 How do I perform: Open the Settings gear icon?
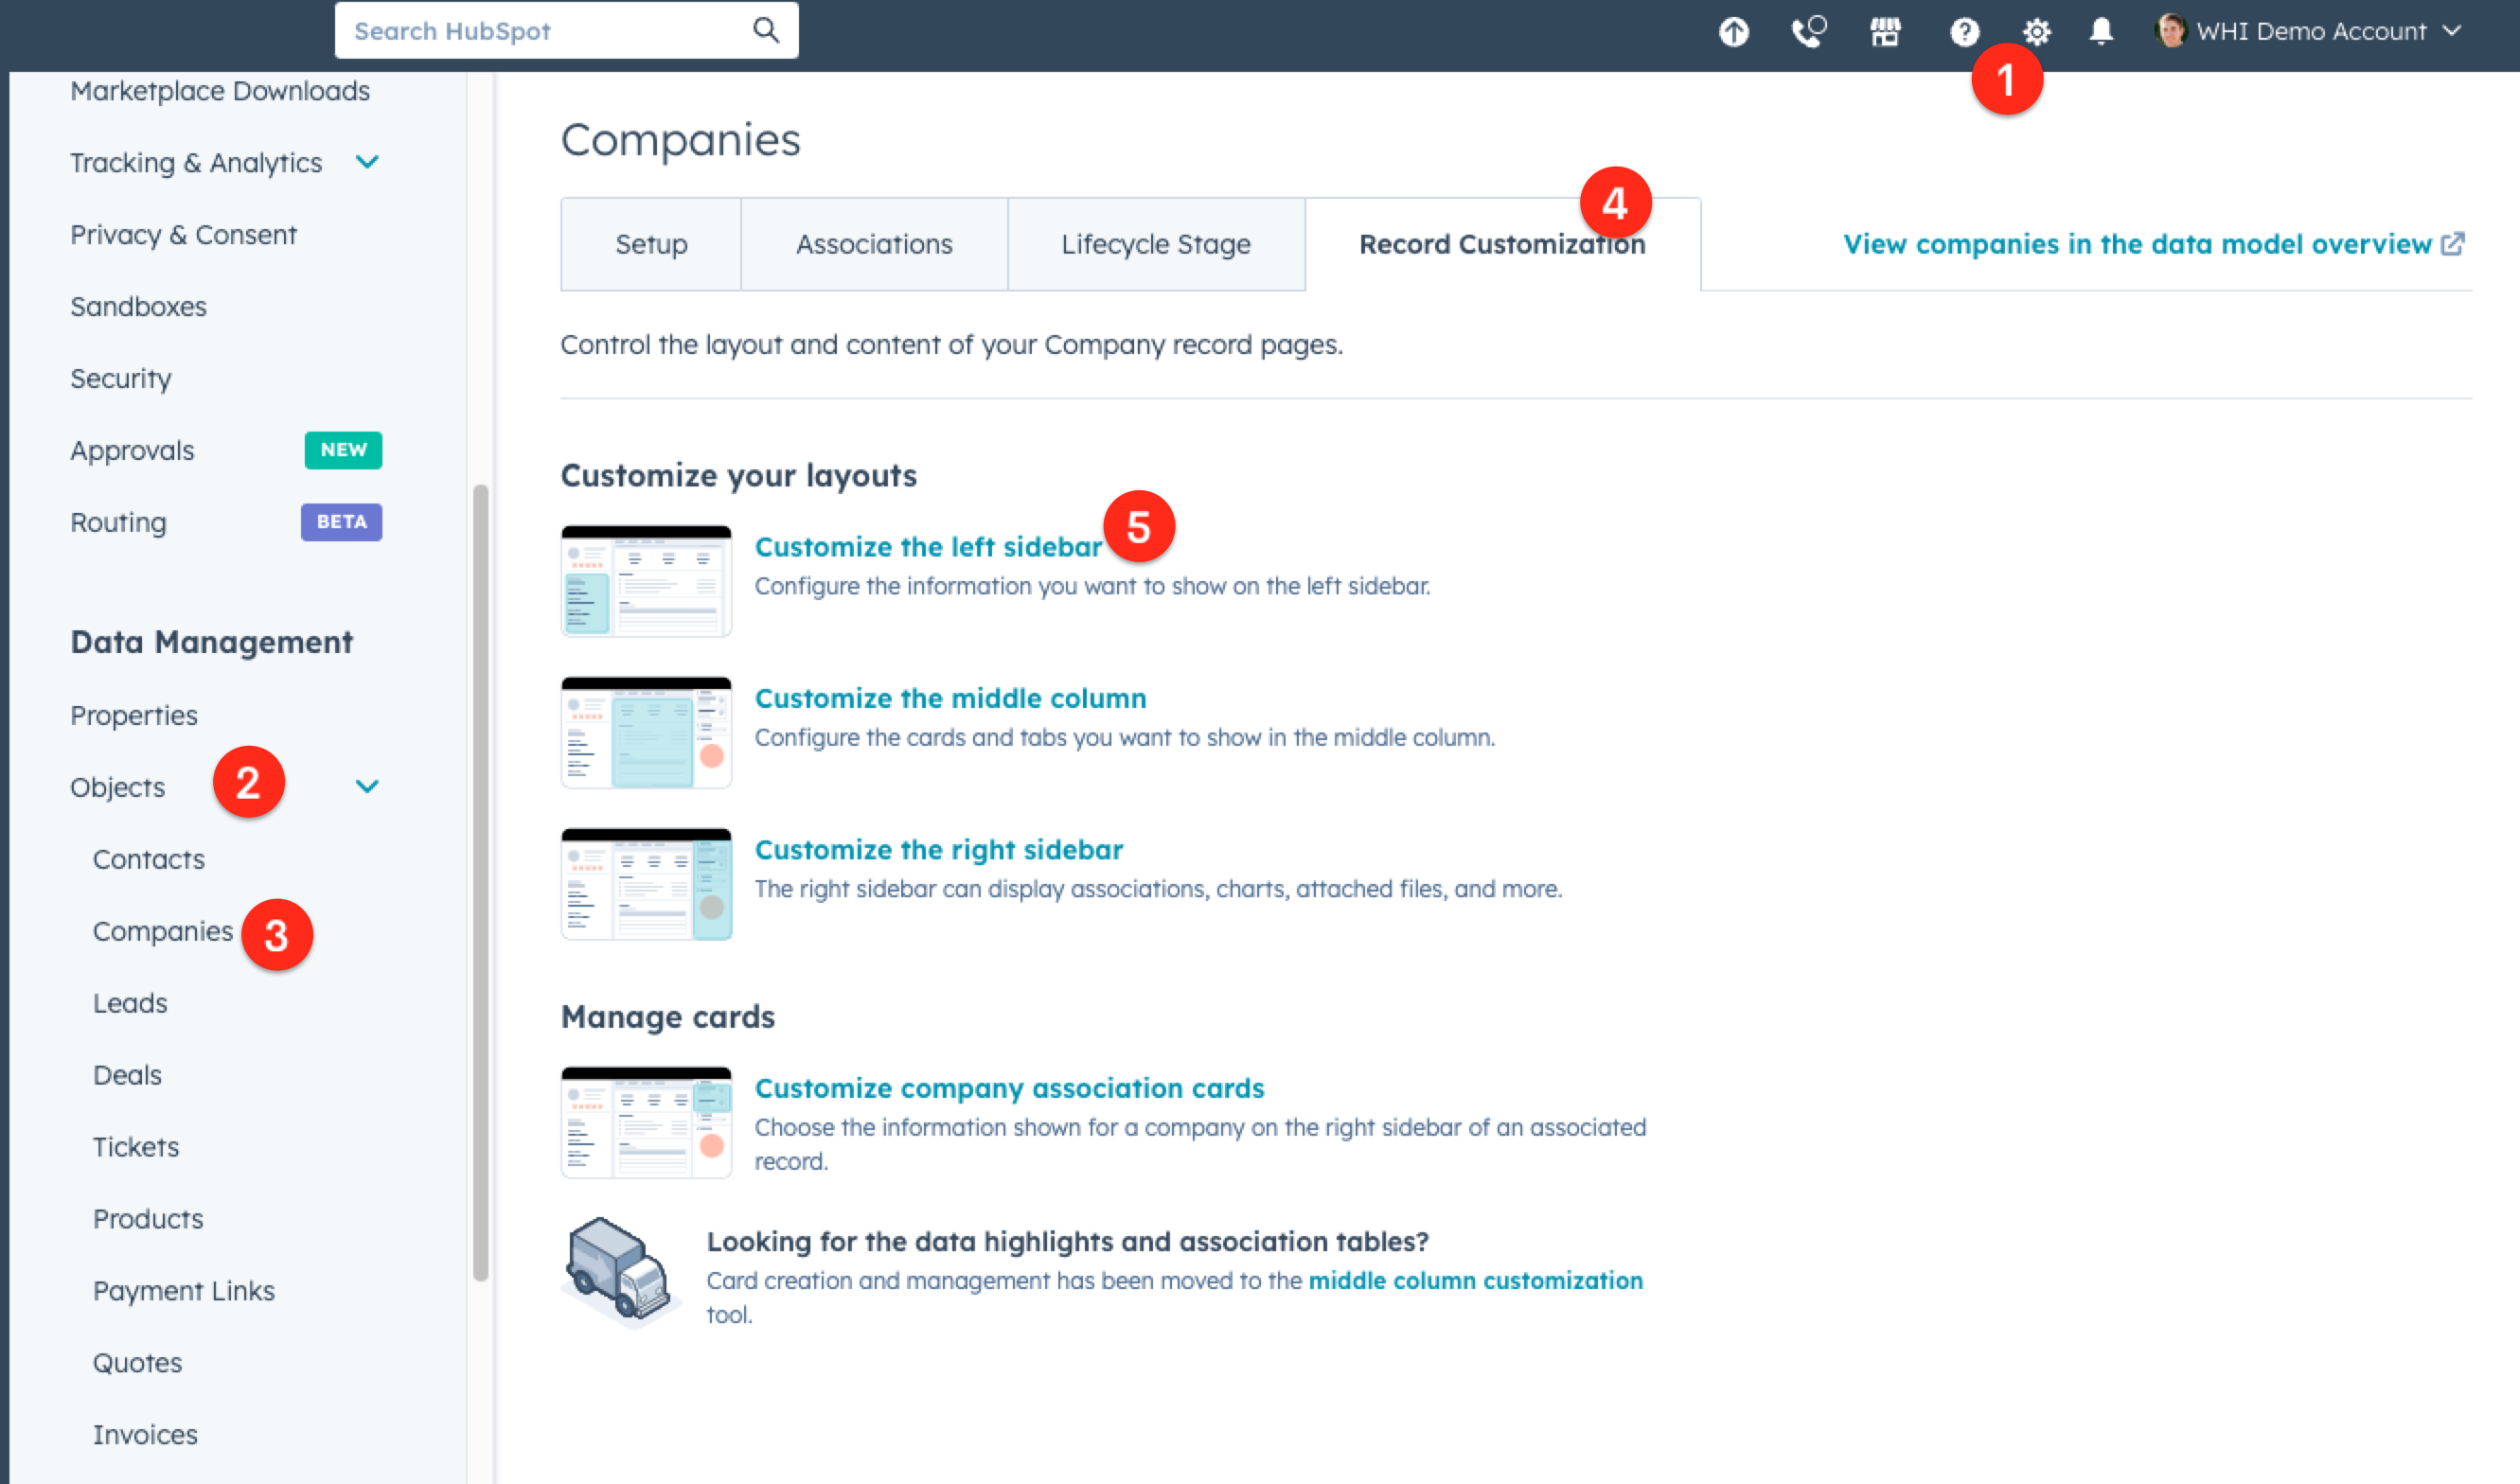tap(2037, 31)
